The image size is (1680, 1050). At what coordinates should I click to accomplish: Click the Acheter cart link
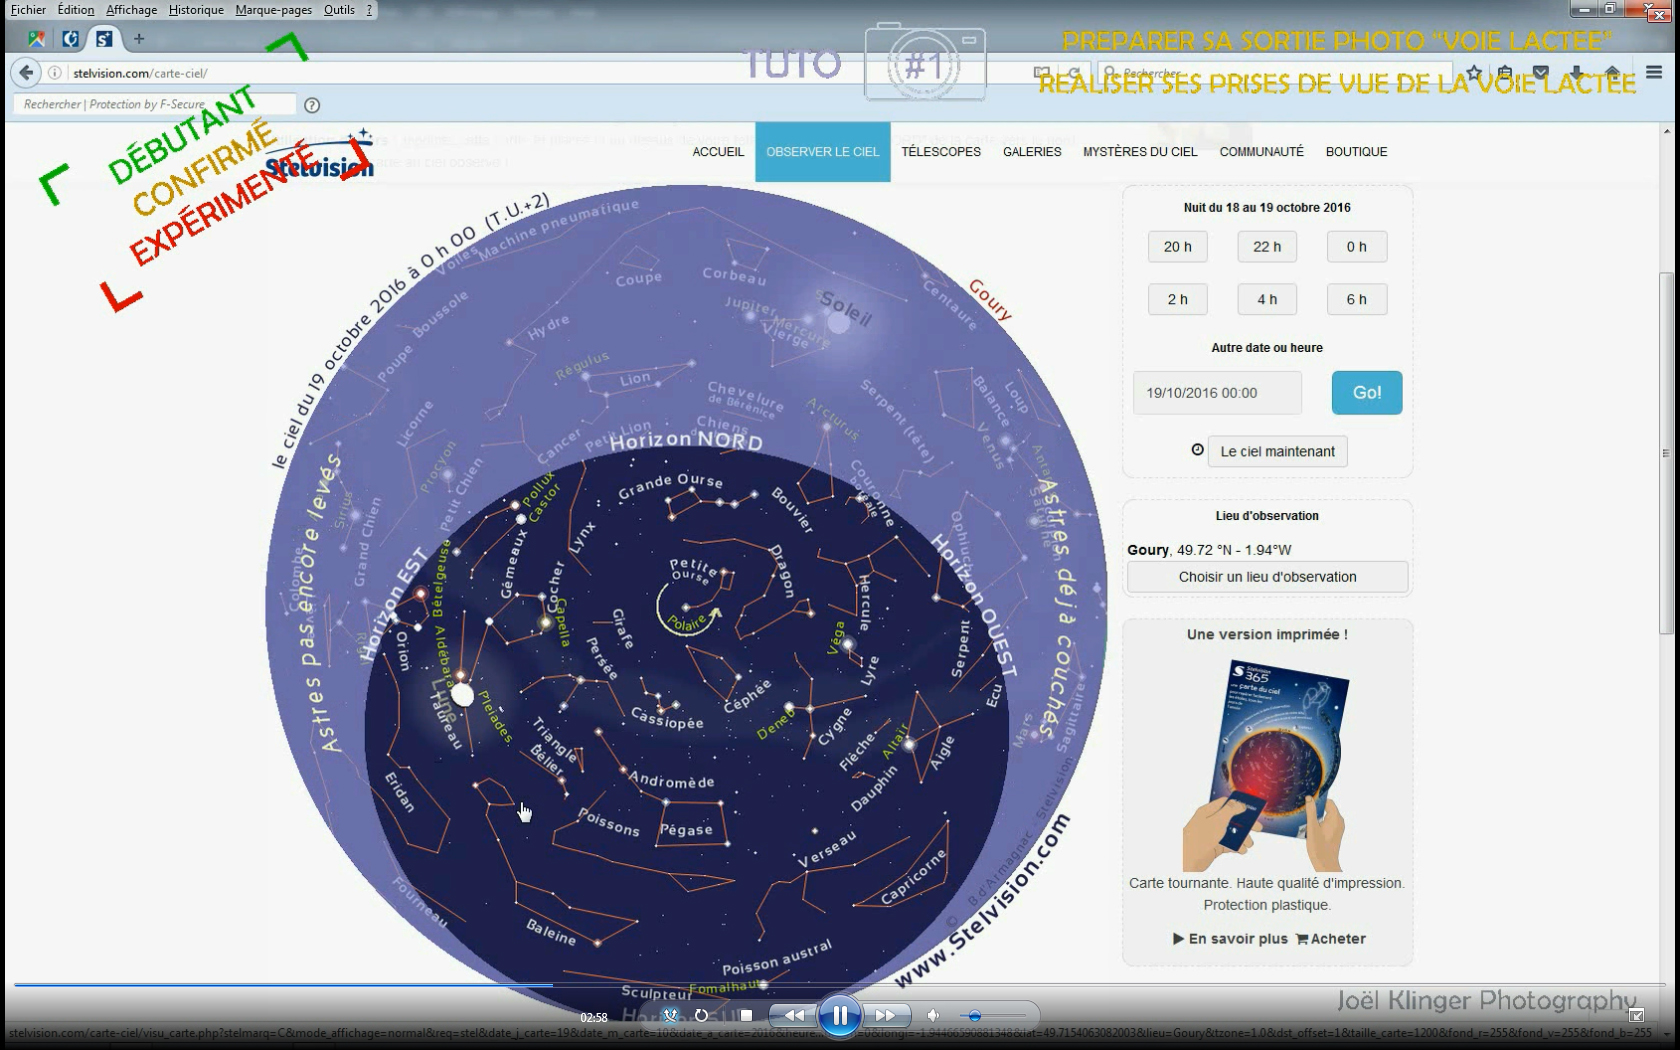(x=1331, y=939)
